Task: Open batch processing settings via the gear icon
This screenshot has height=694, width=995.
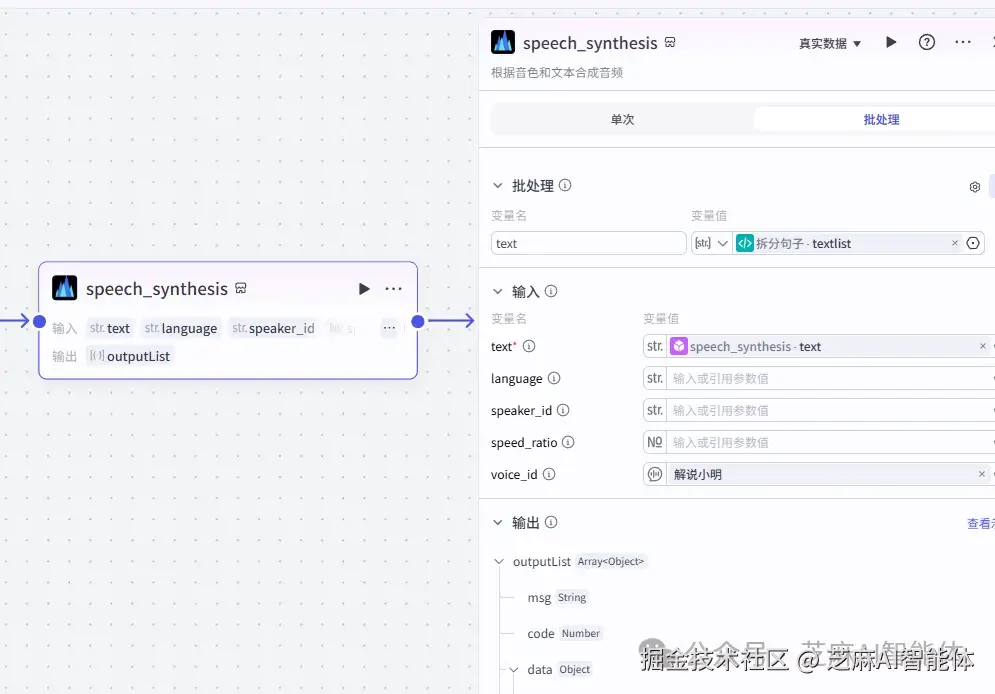Action: pos(974,186)
